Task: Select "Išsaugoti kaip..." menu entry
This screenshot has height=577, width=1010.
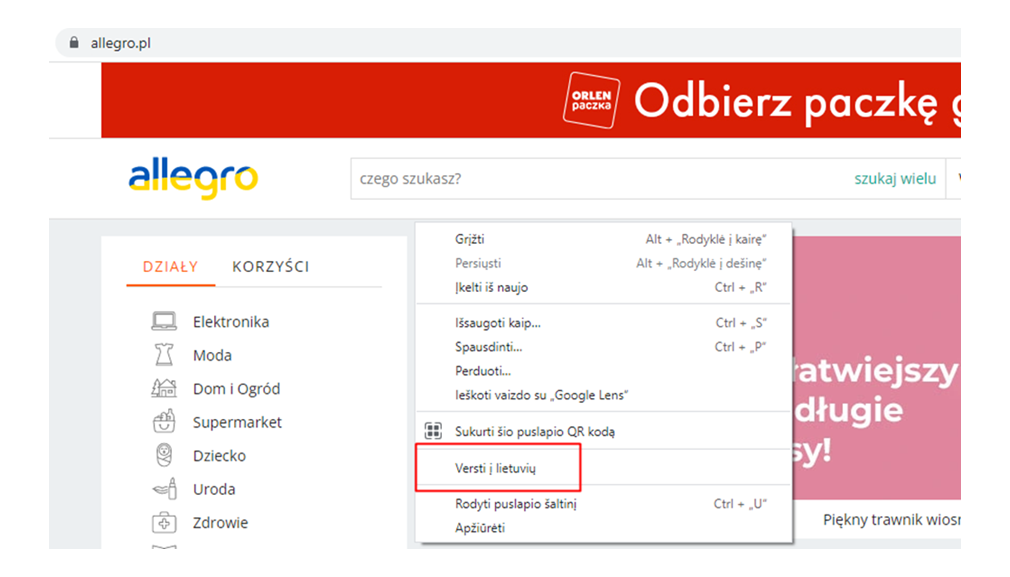Action: [497, 323]
